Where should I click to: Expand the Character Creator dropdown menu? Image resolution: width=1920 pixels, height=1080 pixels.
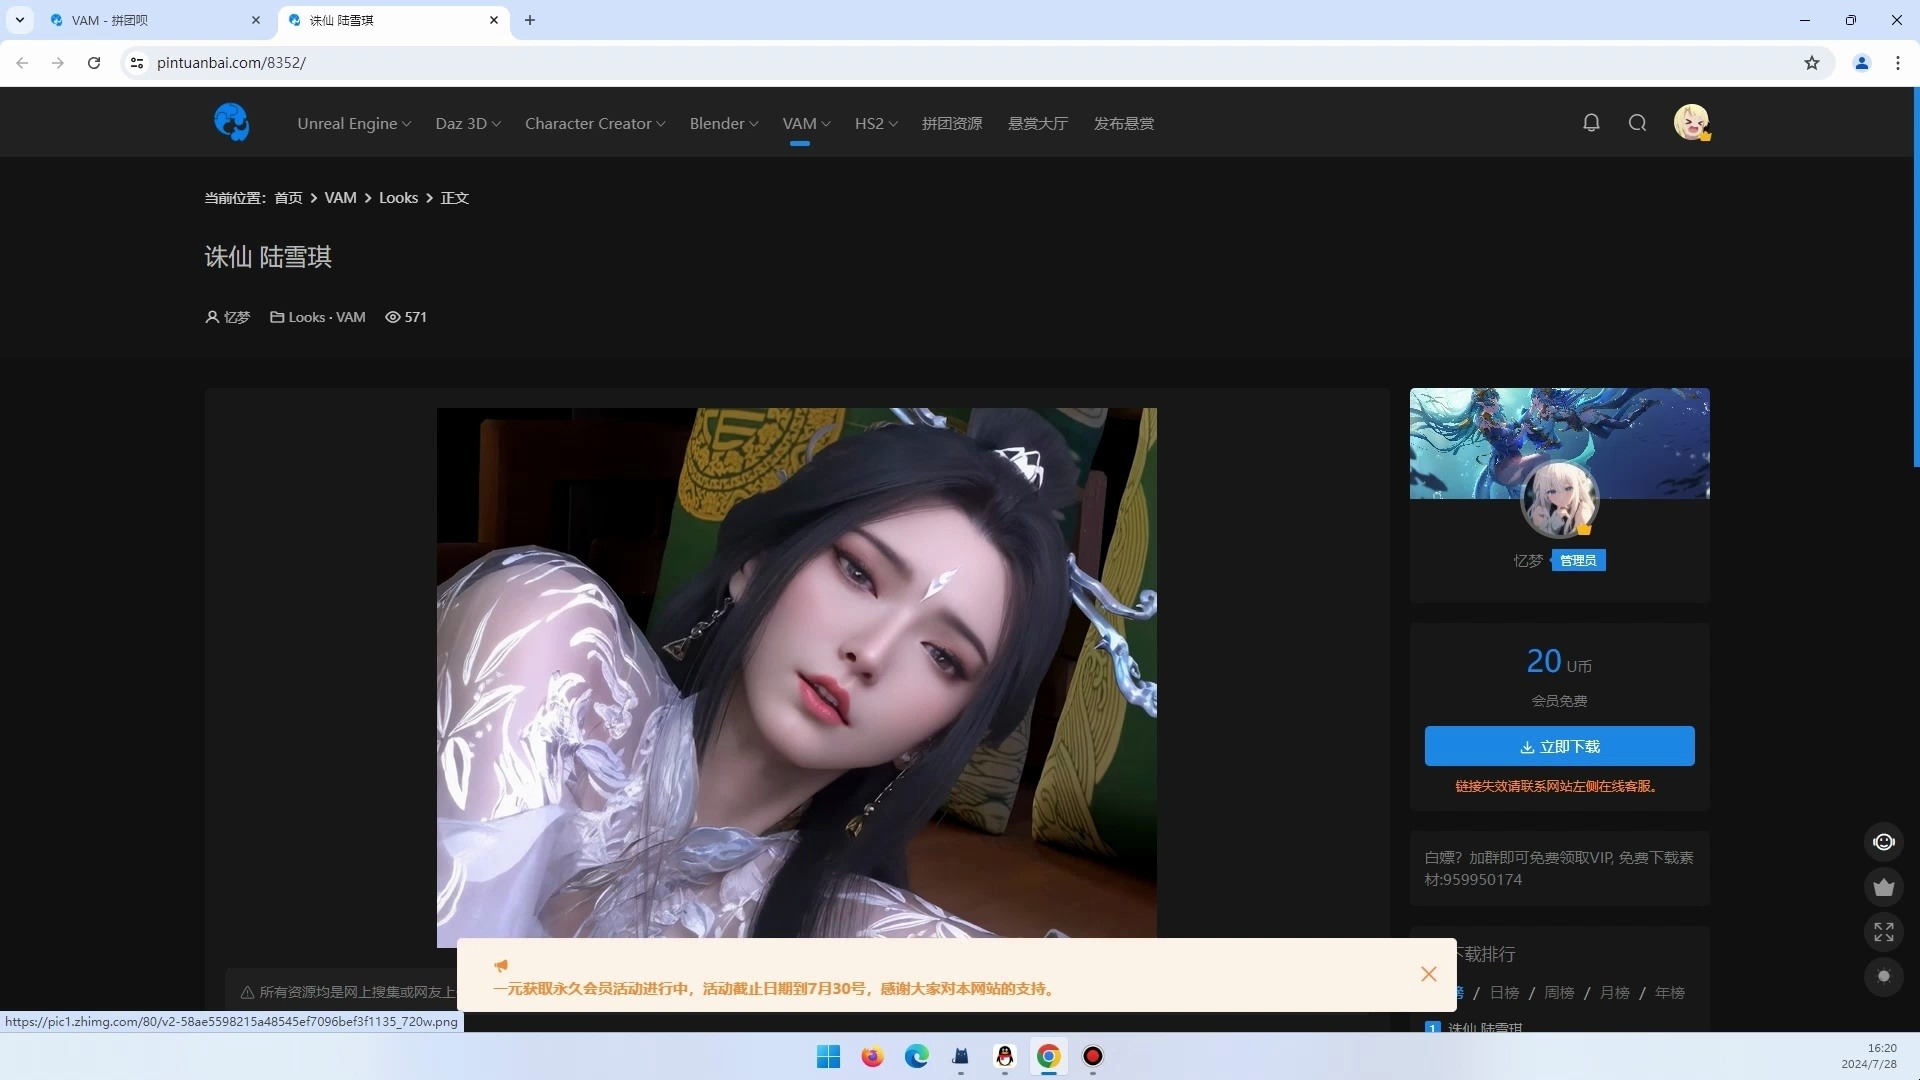(x=595, y=123)
